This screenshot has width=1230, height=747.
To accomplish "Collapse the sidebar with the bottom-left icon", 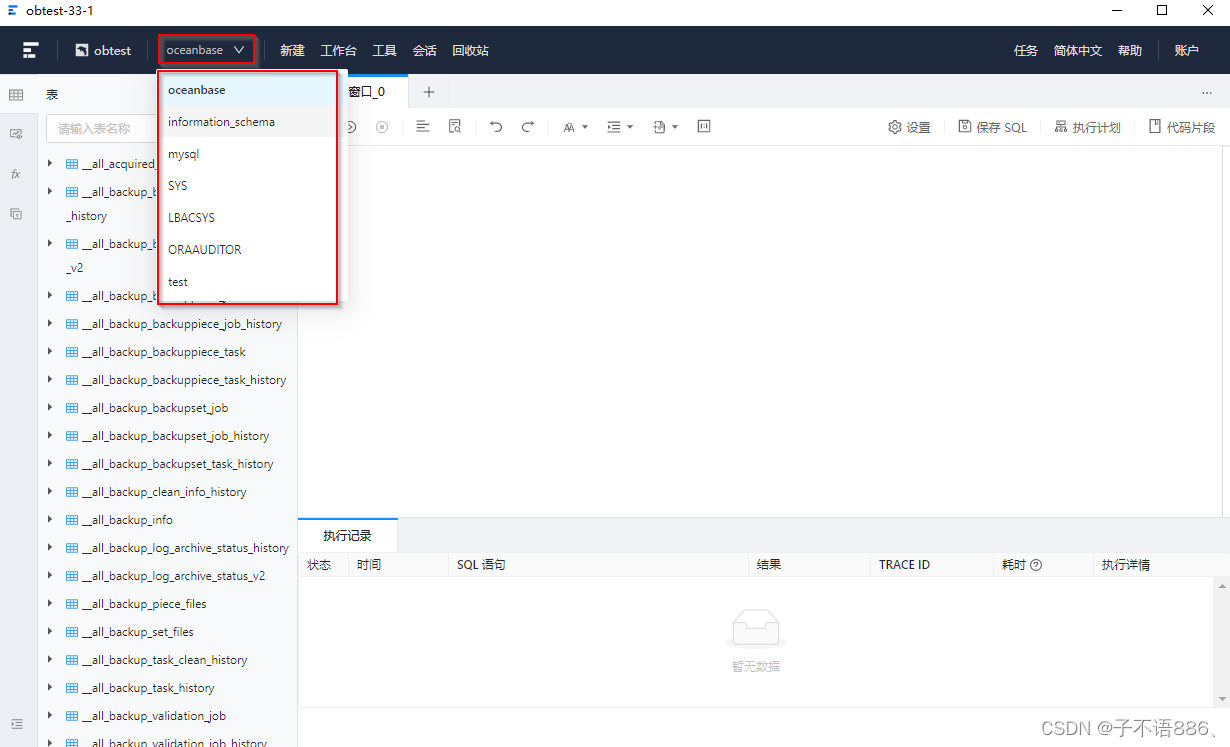I will [16, 724].
